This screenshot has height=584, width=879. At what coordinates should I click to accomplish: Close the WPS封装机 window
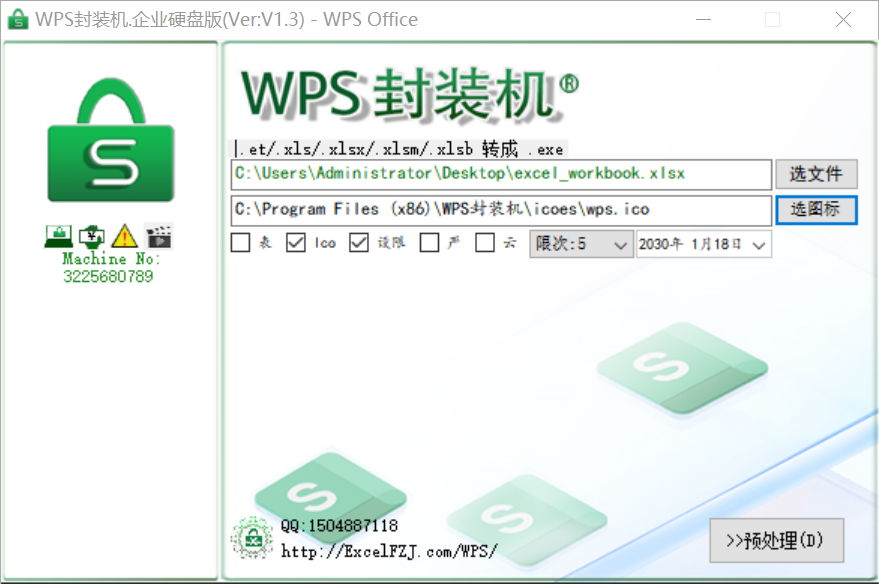843,20
